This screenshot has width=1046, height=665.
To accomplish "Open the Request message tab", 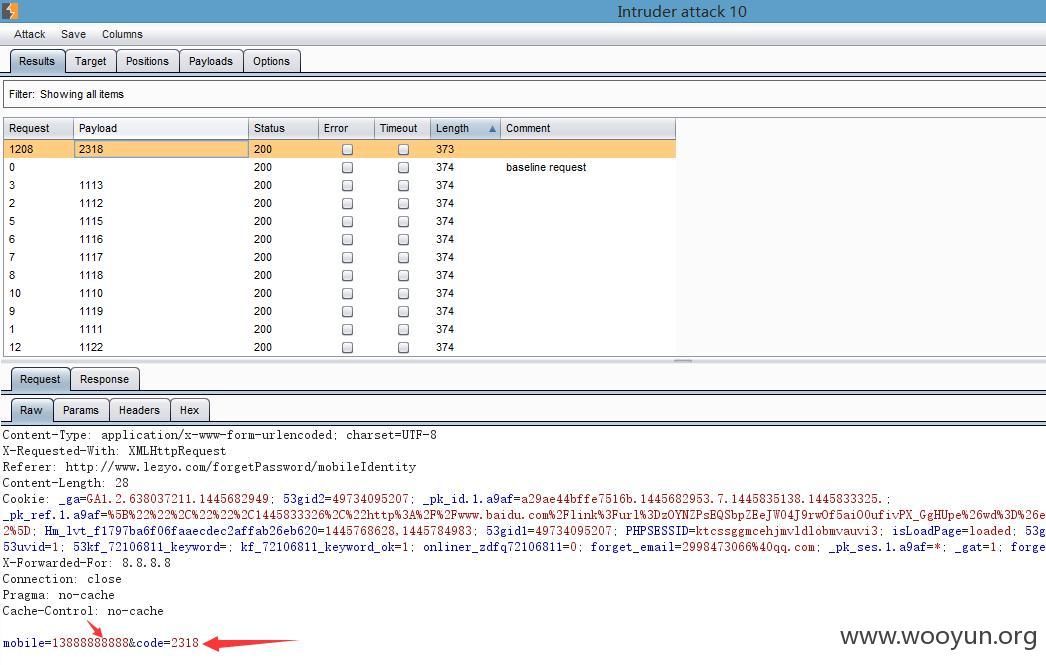I will click(40, 379).
